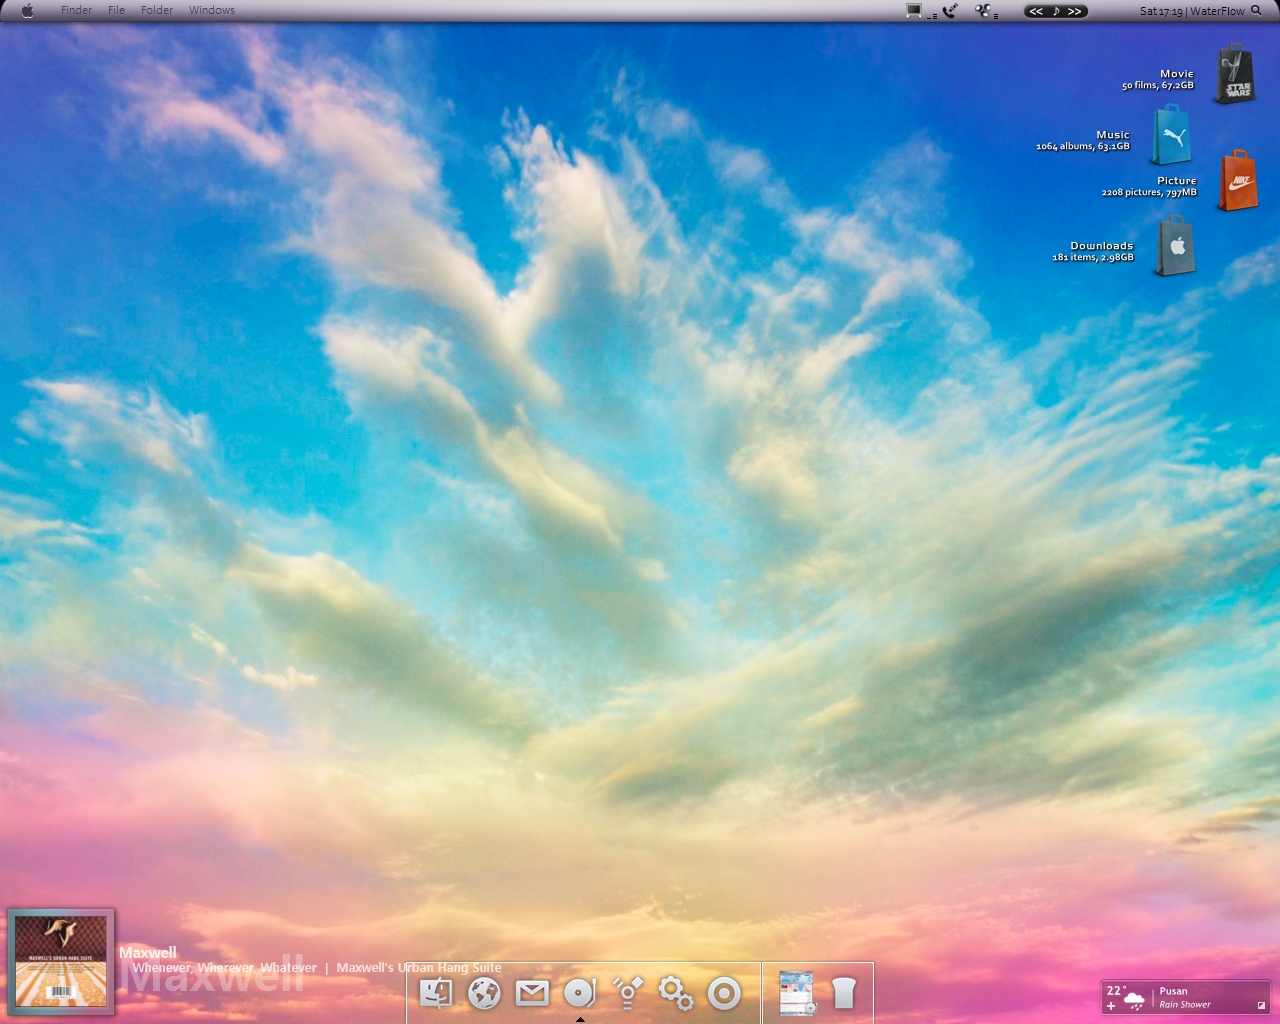
Task: Skip to next track with >> button
Action: click(1075, 11)
